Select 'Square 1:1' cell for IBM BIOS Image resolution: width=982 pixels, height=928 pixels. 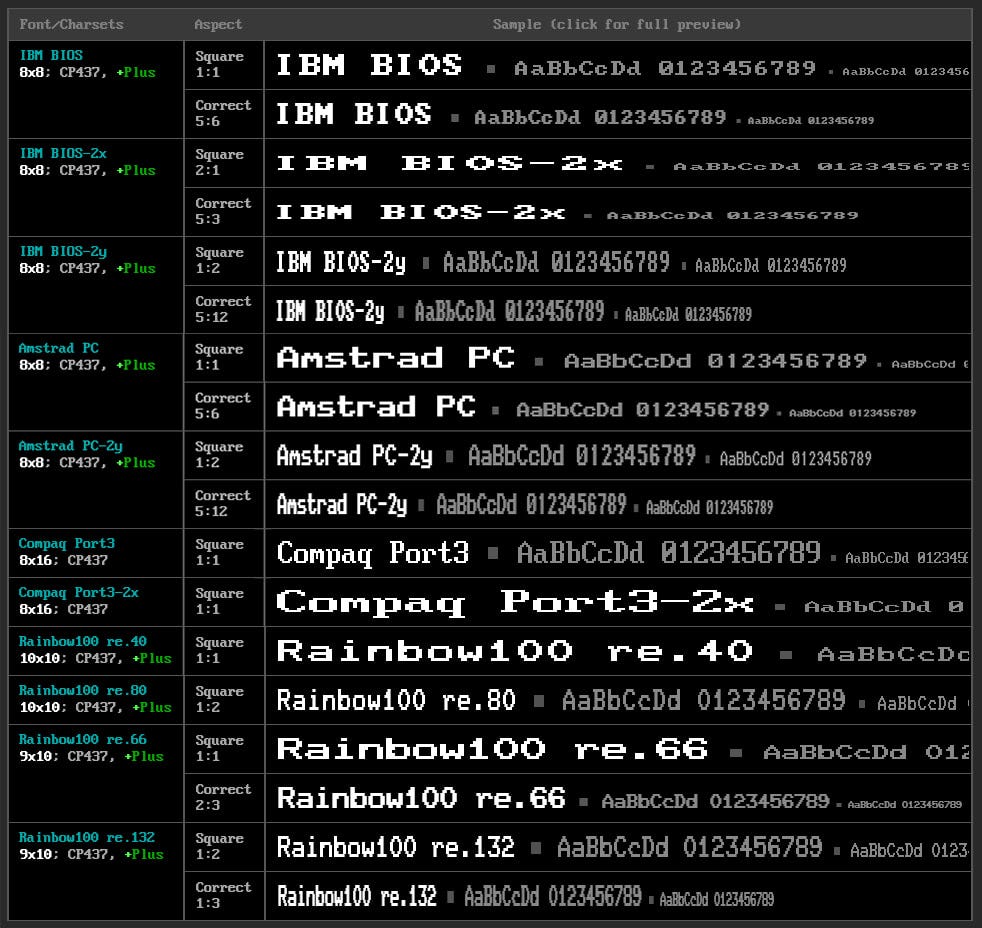click(x=224, y=65)
